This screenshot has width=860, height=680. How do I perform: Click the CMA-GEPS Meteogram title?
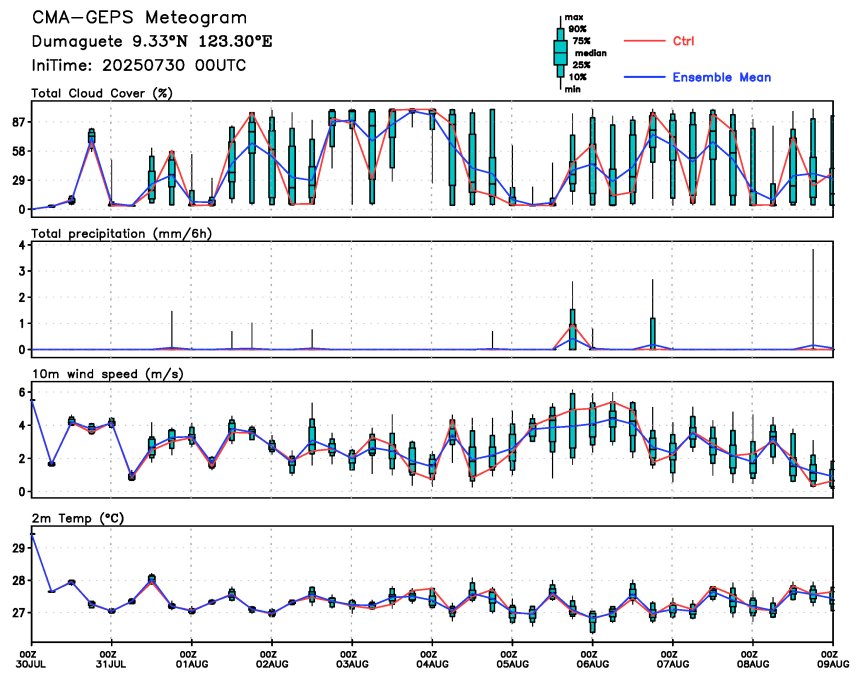(139, 18)
